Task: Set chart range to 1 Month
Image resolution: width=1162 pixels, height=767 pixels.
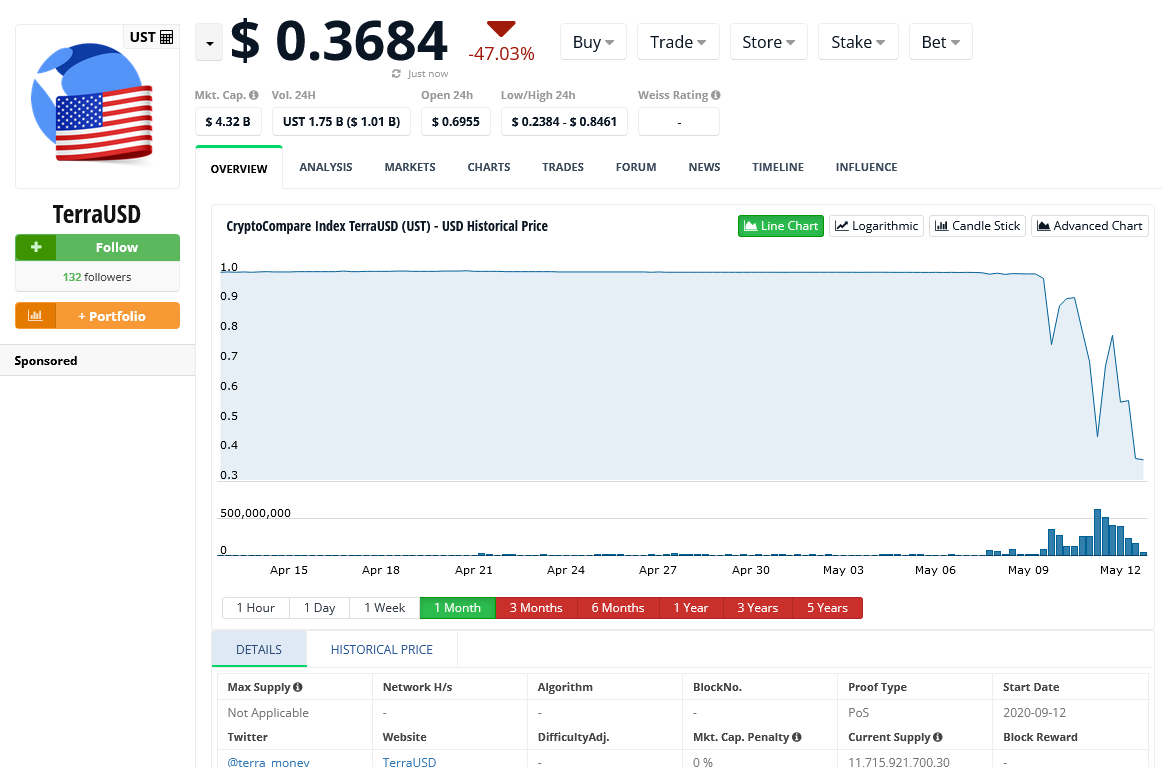Action: click(x=457, y=608)
